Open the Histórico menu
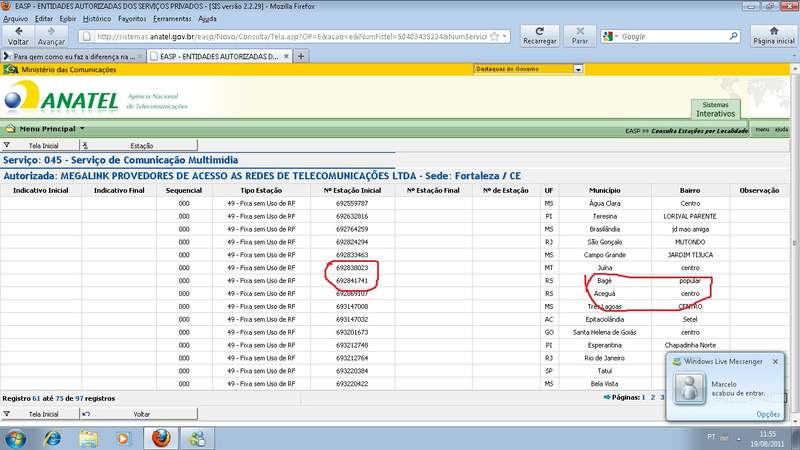Screen dimensions: 800x450 [97, 19]
